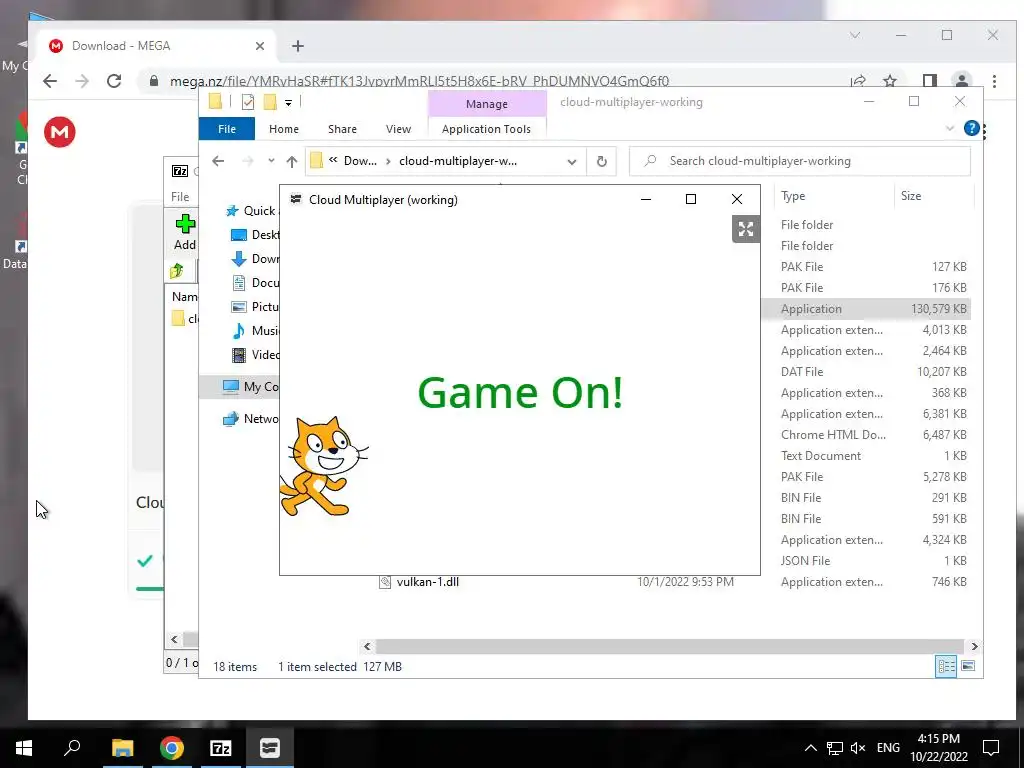This screenshot has height=768, width=1024.
Task: Click the Properties quick access toolbar icon
Action: click(x=248, y=102)
